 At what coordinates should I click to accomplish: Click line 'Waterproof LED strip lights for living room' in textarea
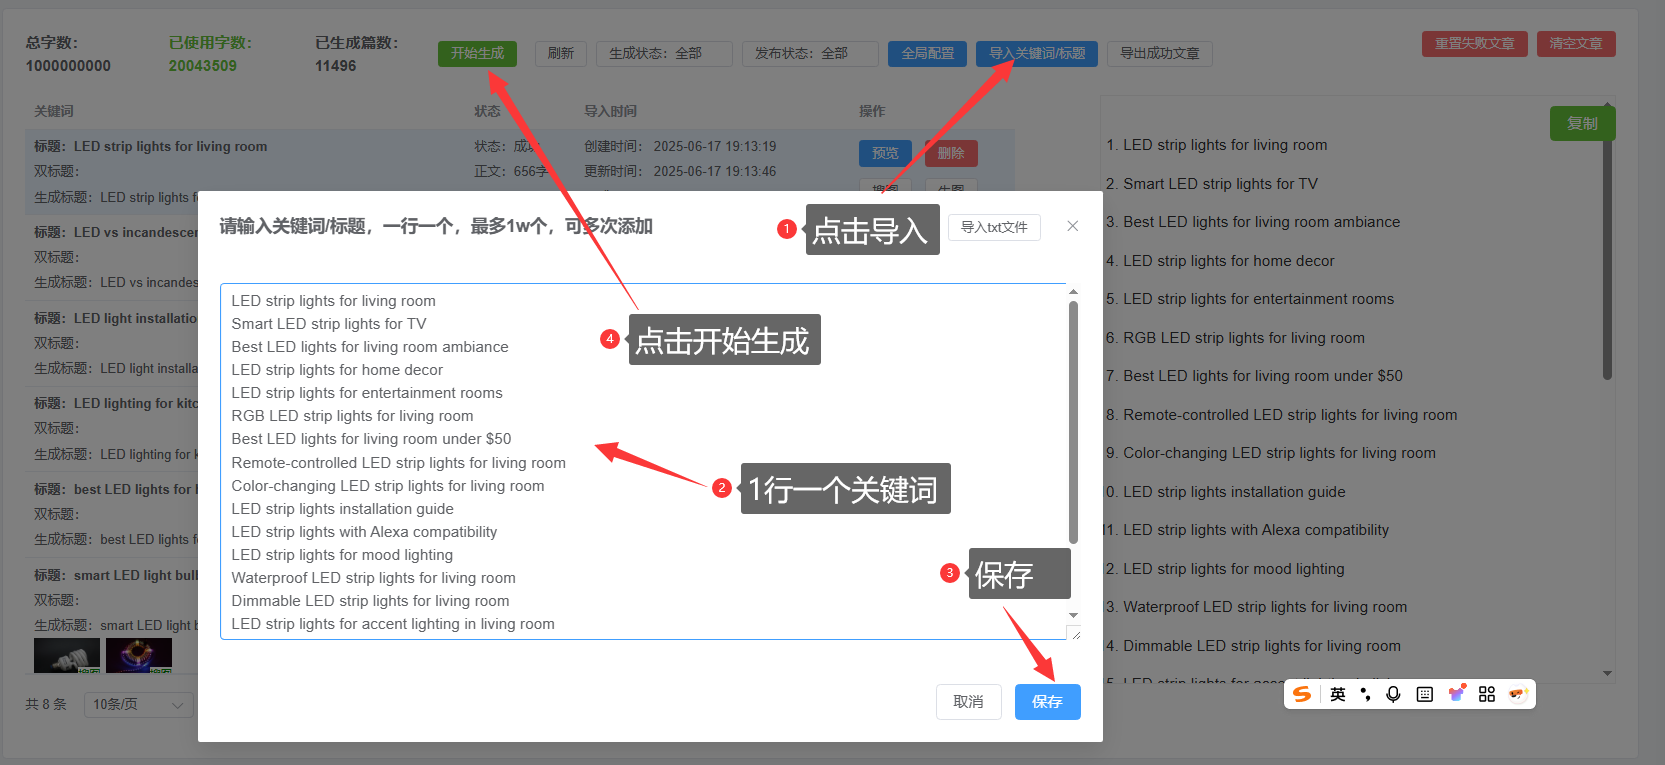pos(374,578)
